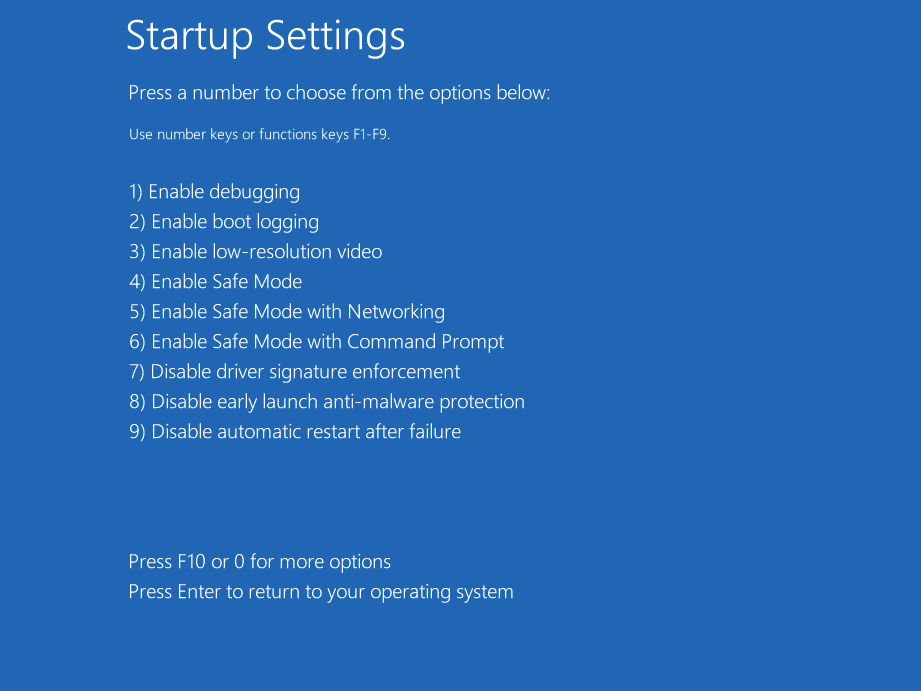Click the word 'Enter' in the last line
The height and width of the screenshot is (691, 921).
coord(198,592)
